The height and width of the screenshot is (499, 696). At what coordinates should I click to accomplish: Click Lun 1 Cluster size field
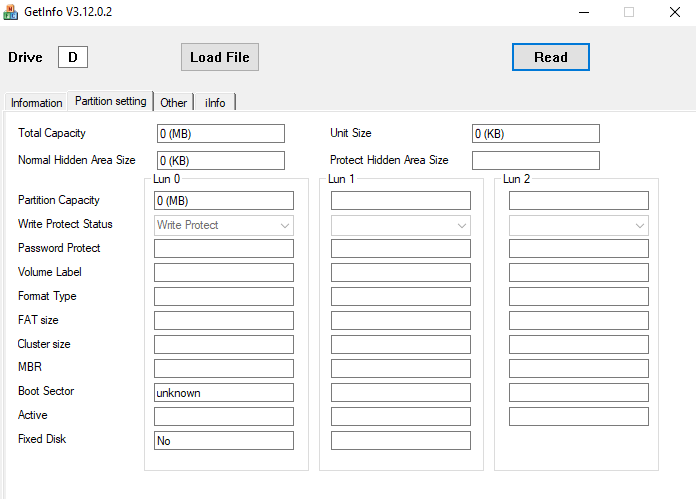pyautogui.click(x=400, y=345)
